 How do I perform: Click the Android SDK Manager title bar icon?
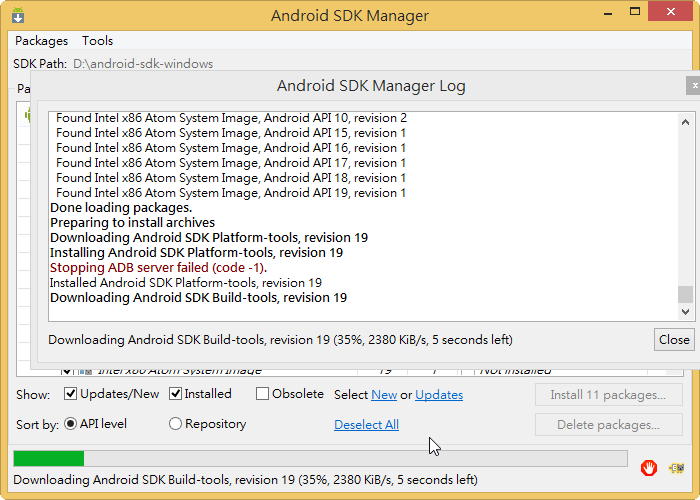click(x=18, y=15)
